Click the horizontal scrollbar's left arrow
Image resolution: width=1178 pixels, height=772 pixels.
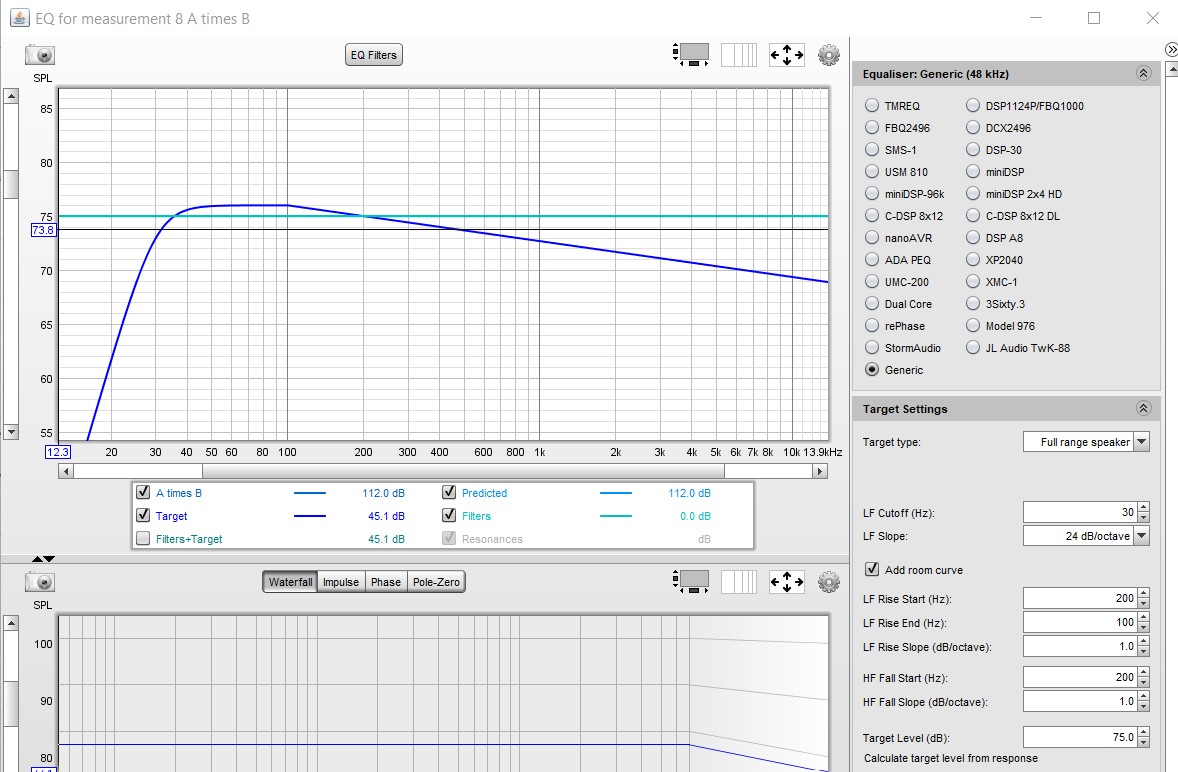pyautogui.click(x=66, y=472)
